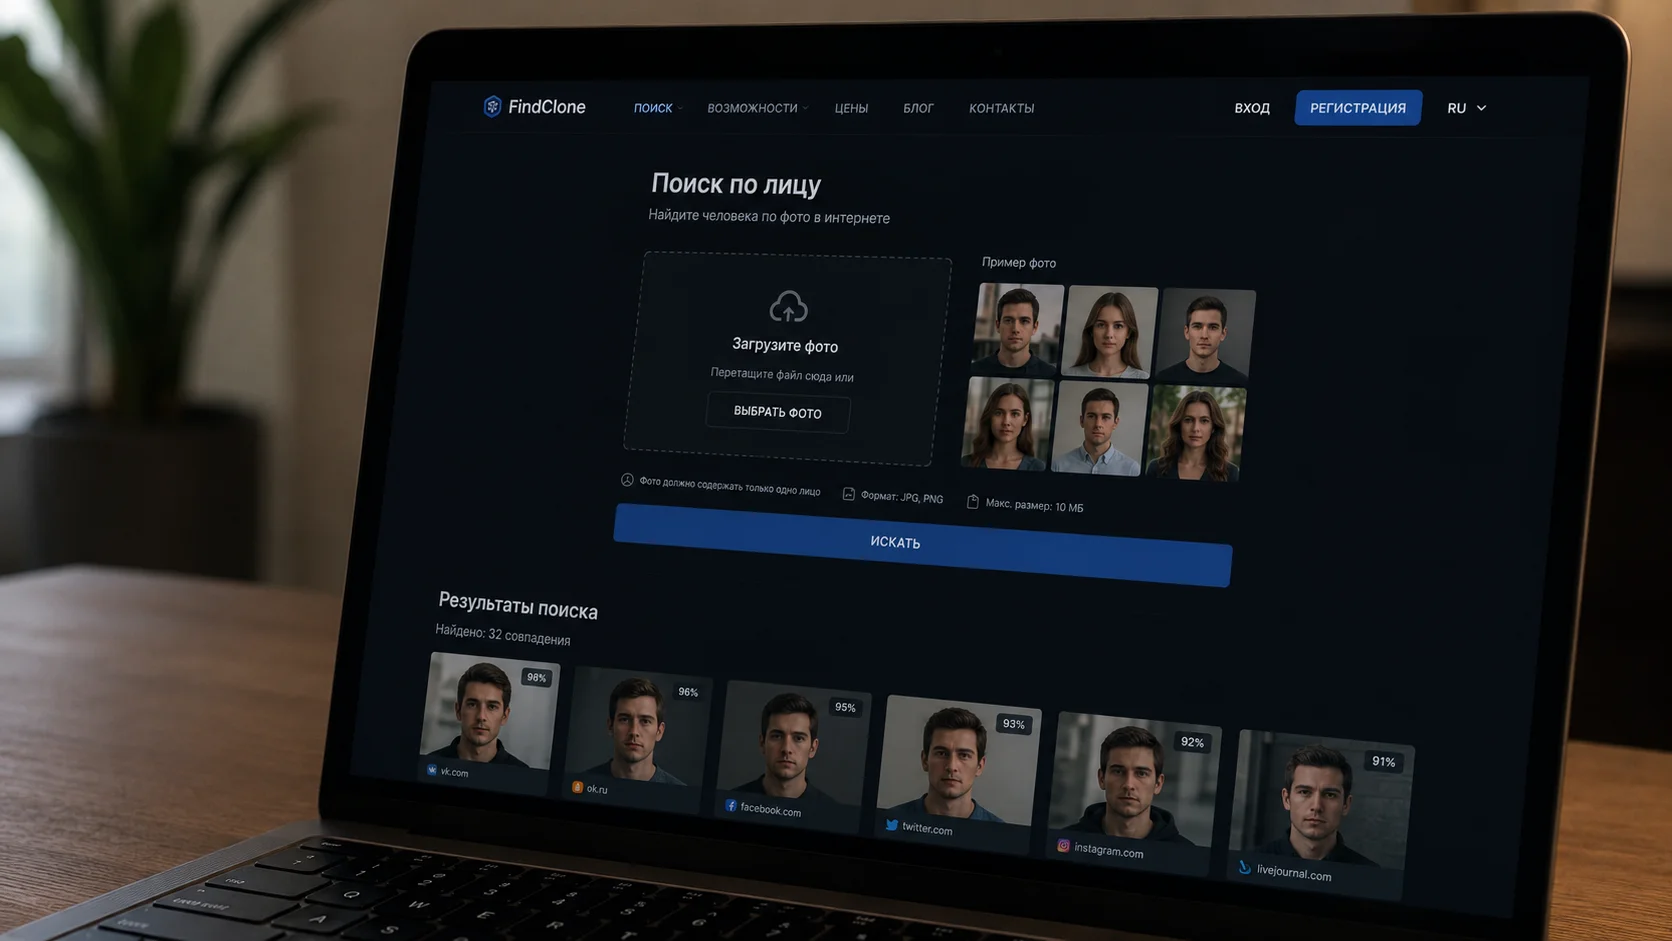Click the cloud upload icon
This screenshot has height=941, width=1672.
coord(788,306)
